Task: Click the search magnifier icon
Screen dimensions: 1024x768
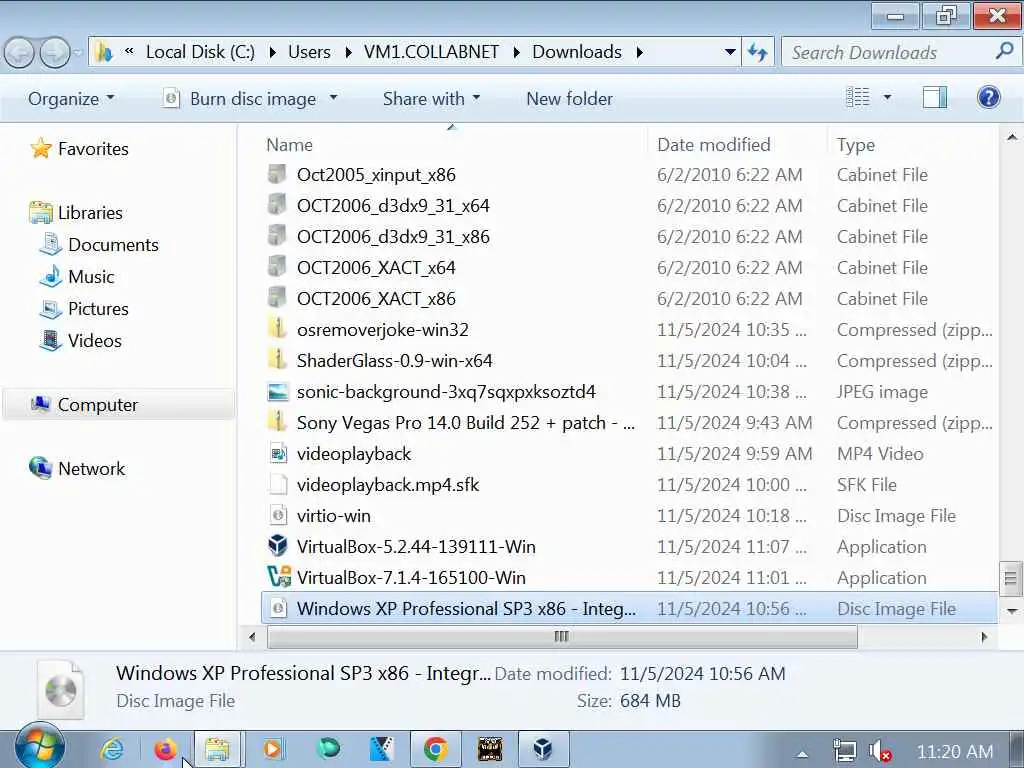Action: (x=1004, y=51)
